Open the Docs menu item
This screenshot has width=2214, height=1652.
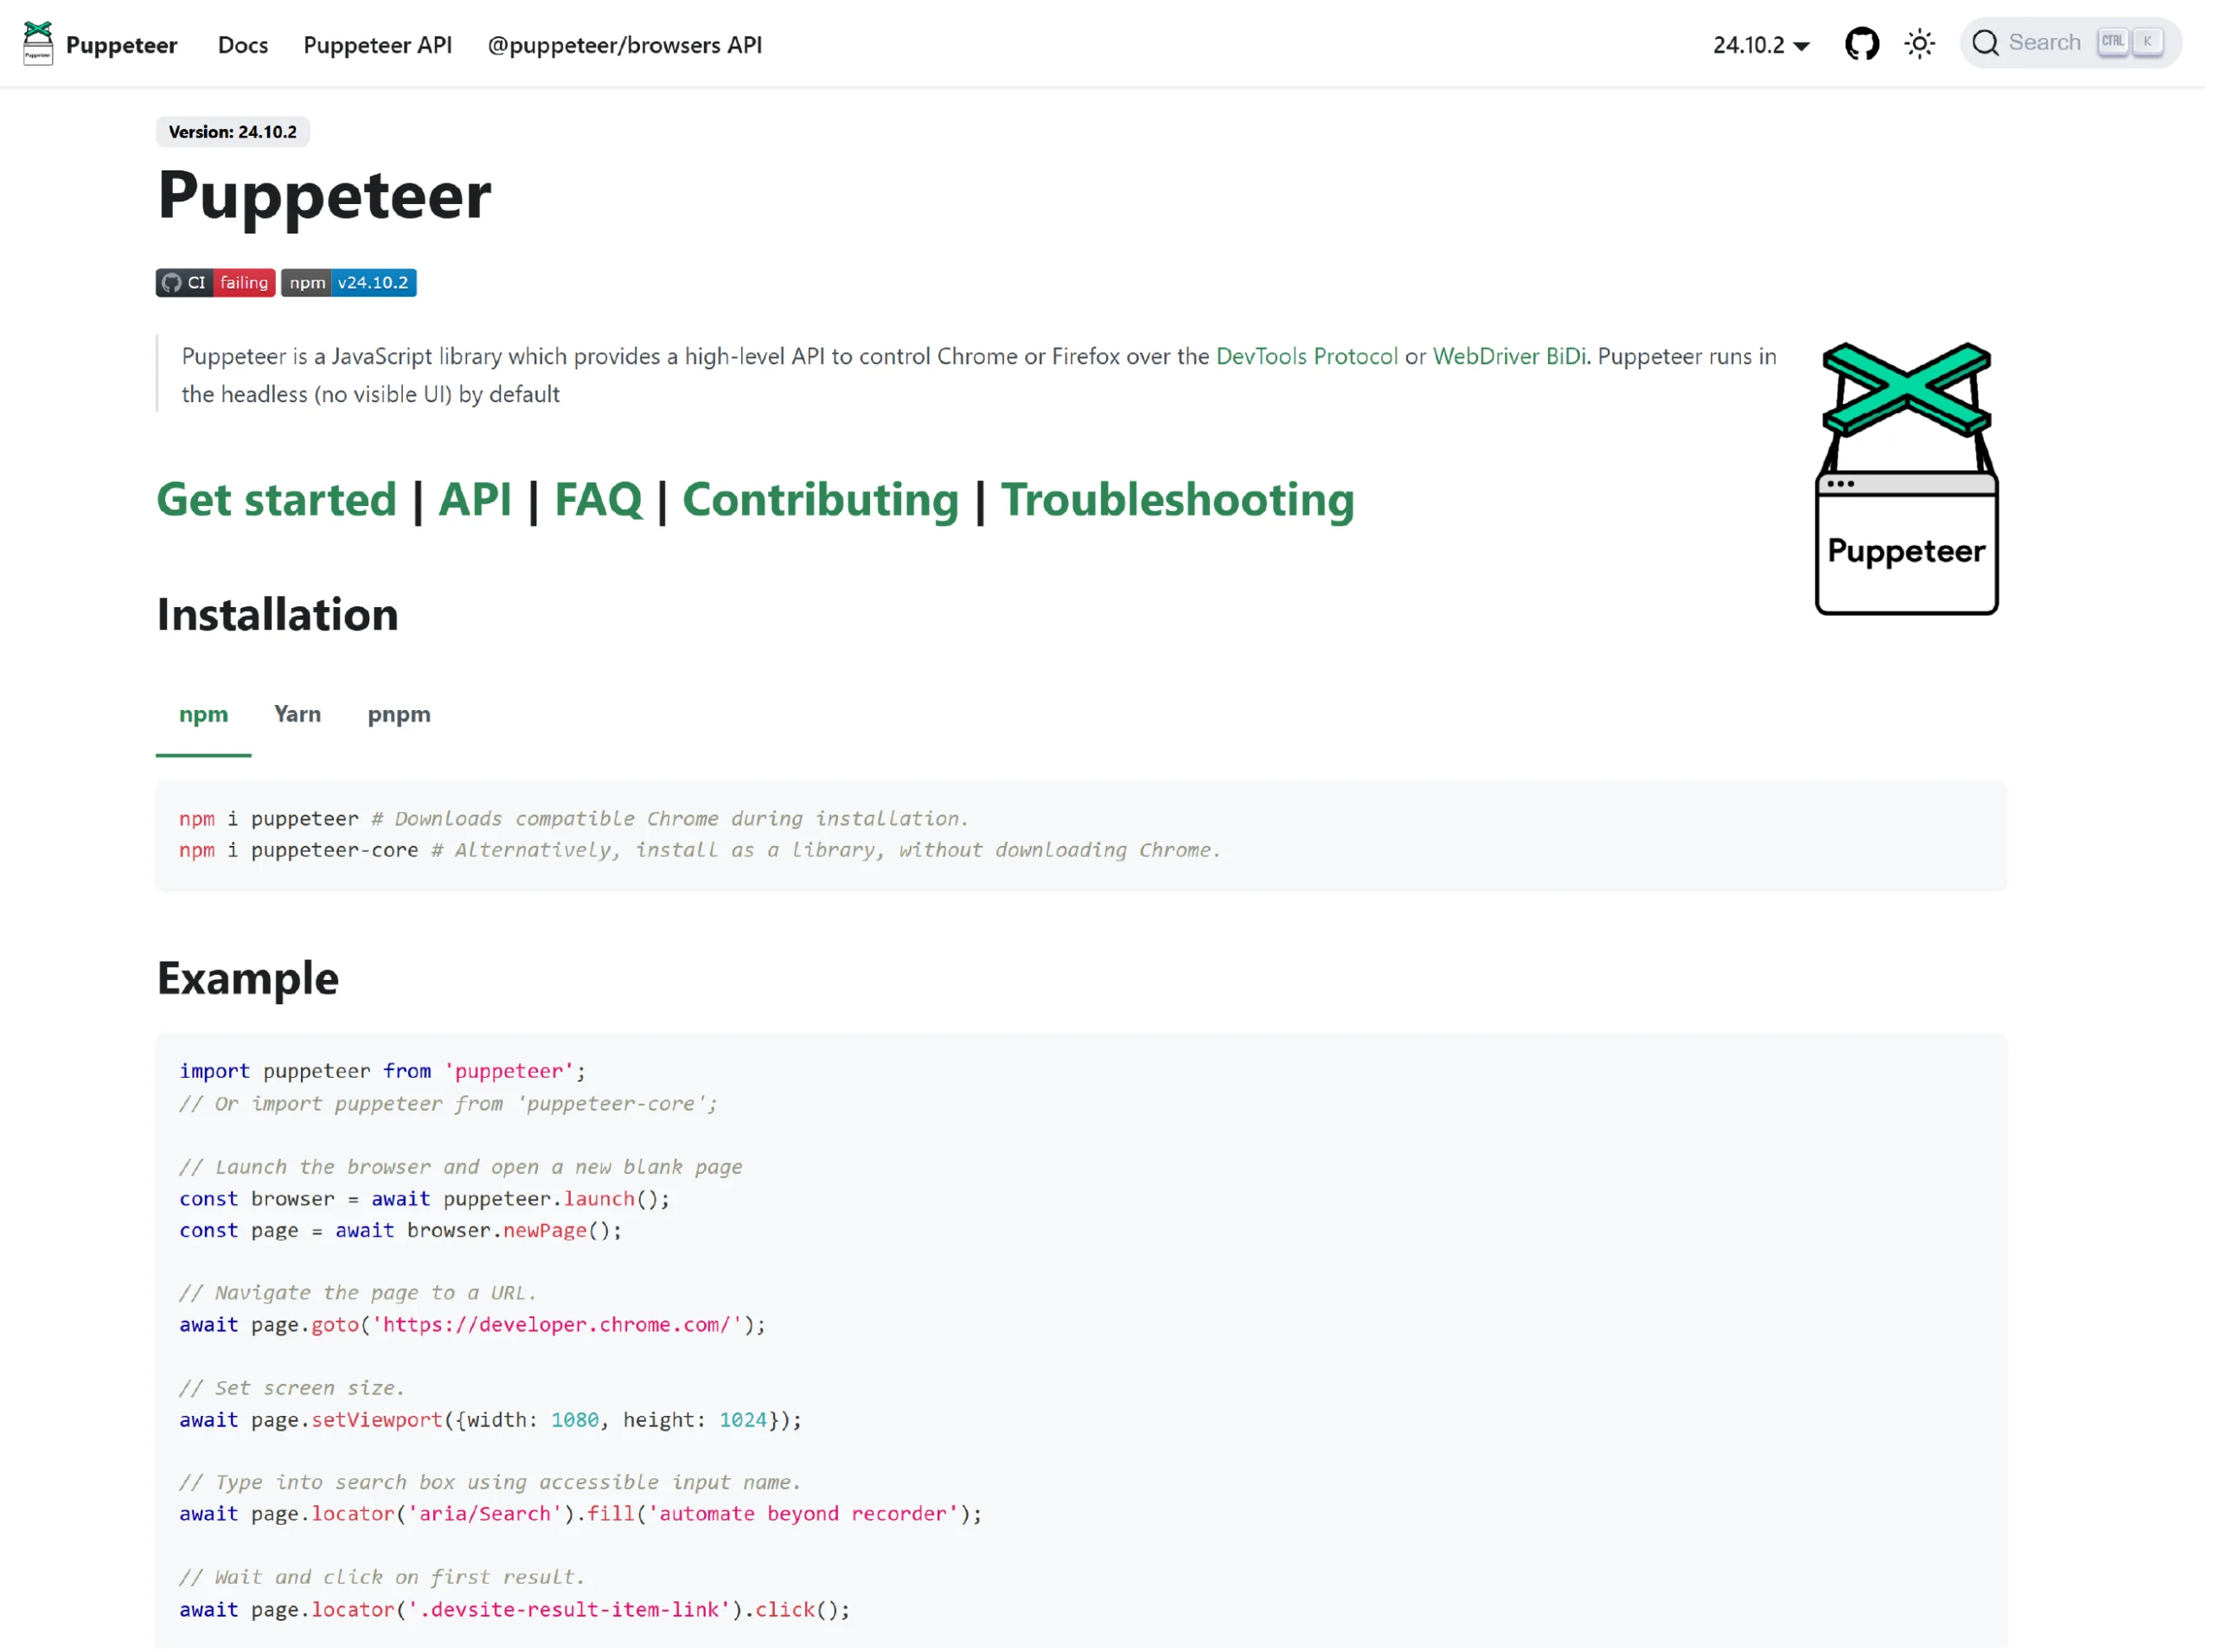pos(243,45)
